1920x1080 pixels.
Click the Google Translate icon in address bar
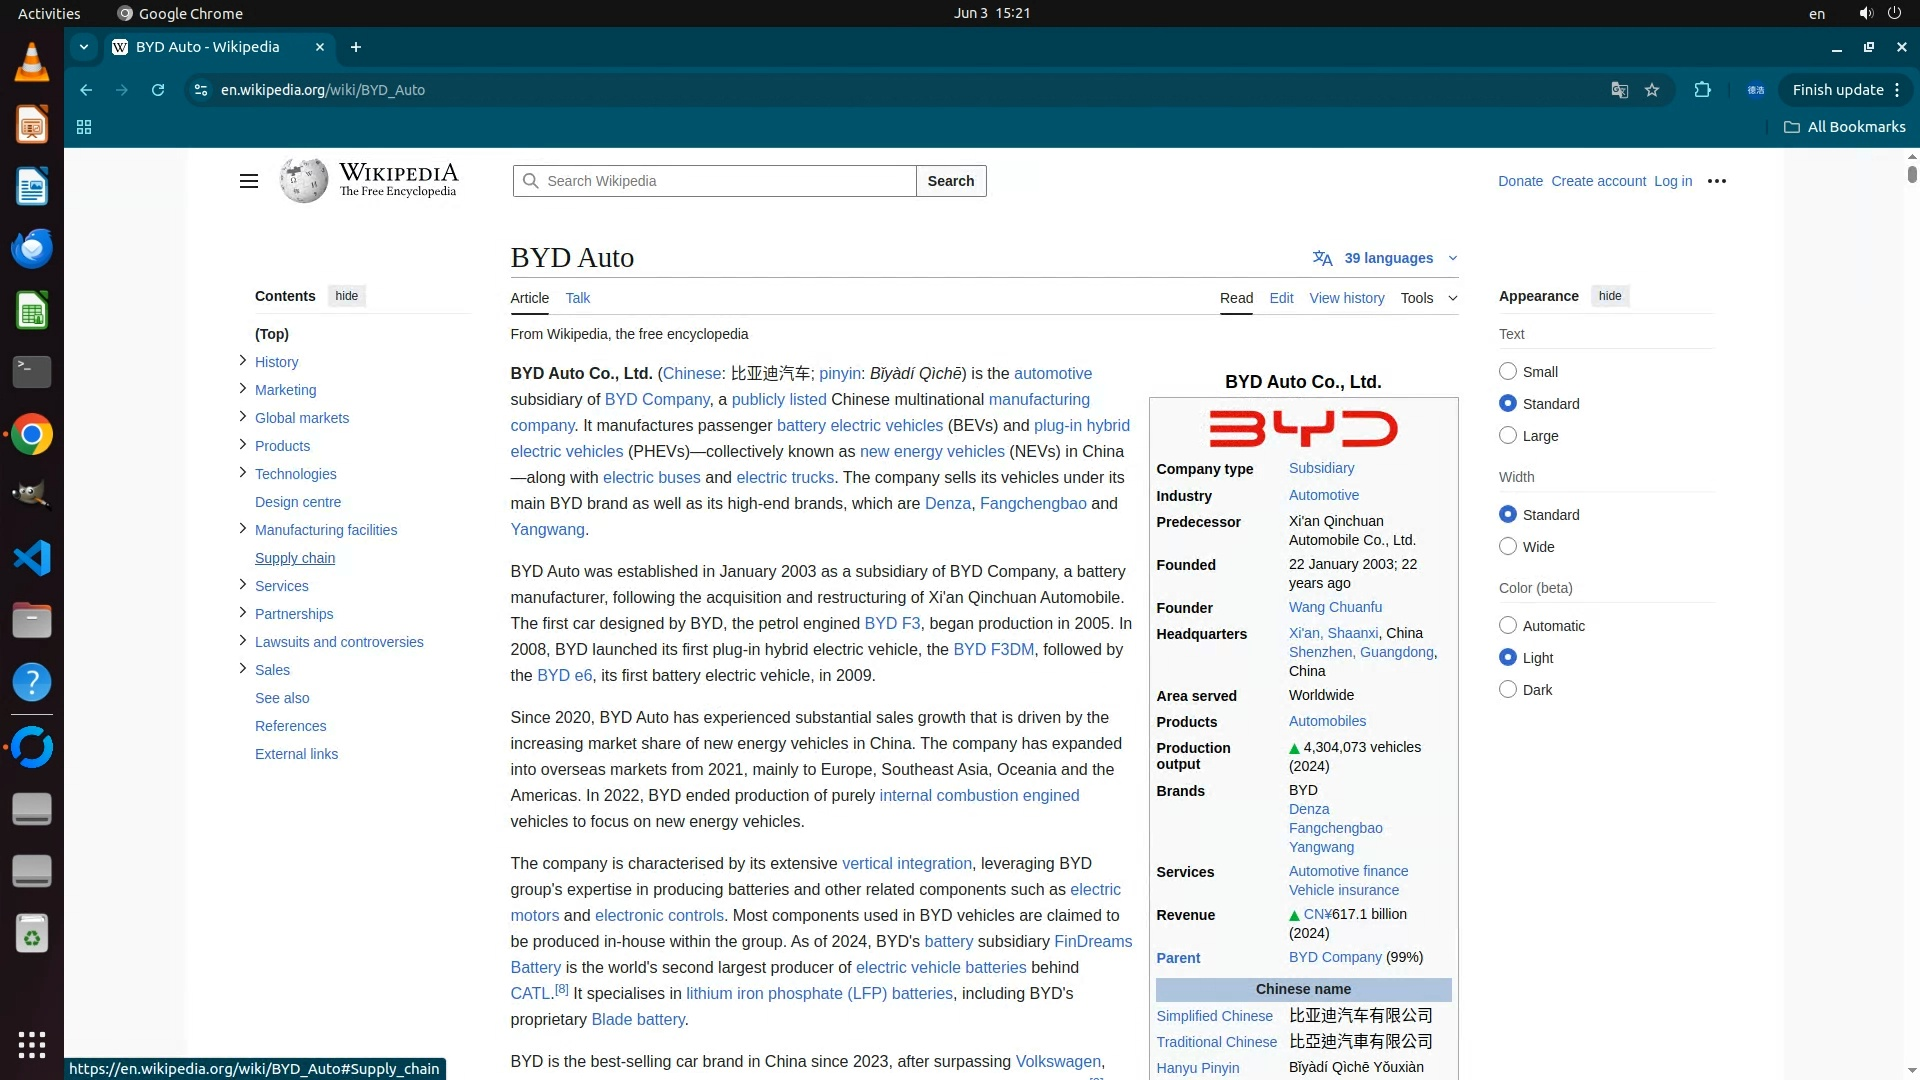1619,90
